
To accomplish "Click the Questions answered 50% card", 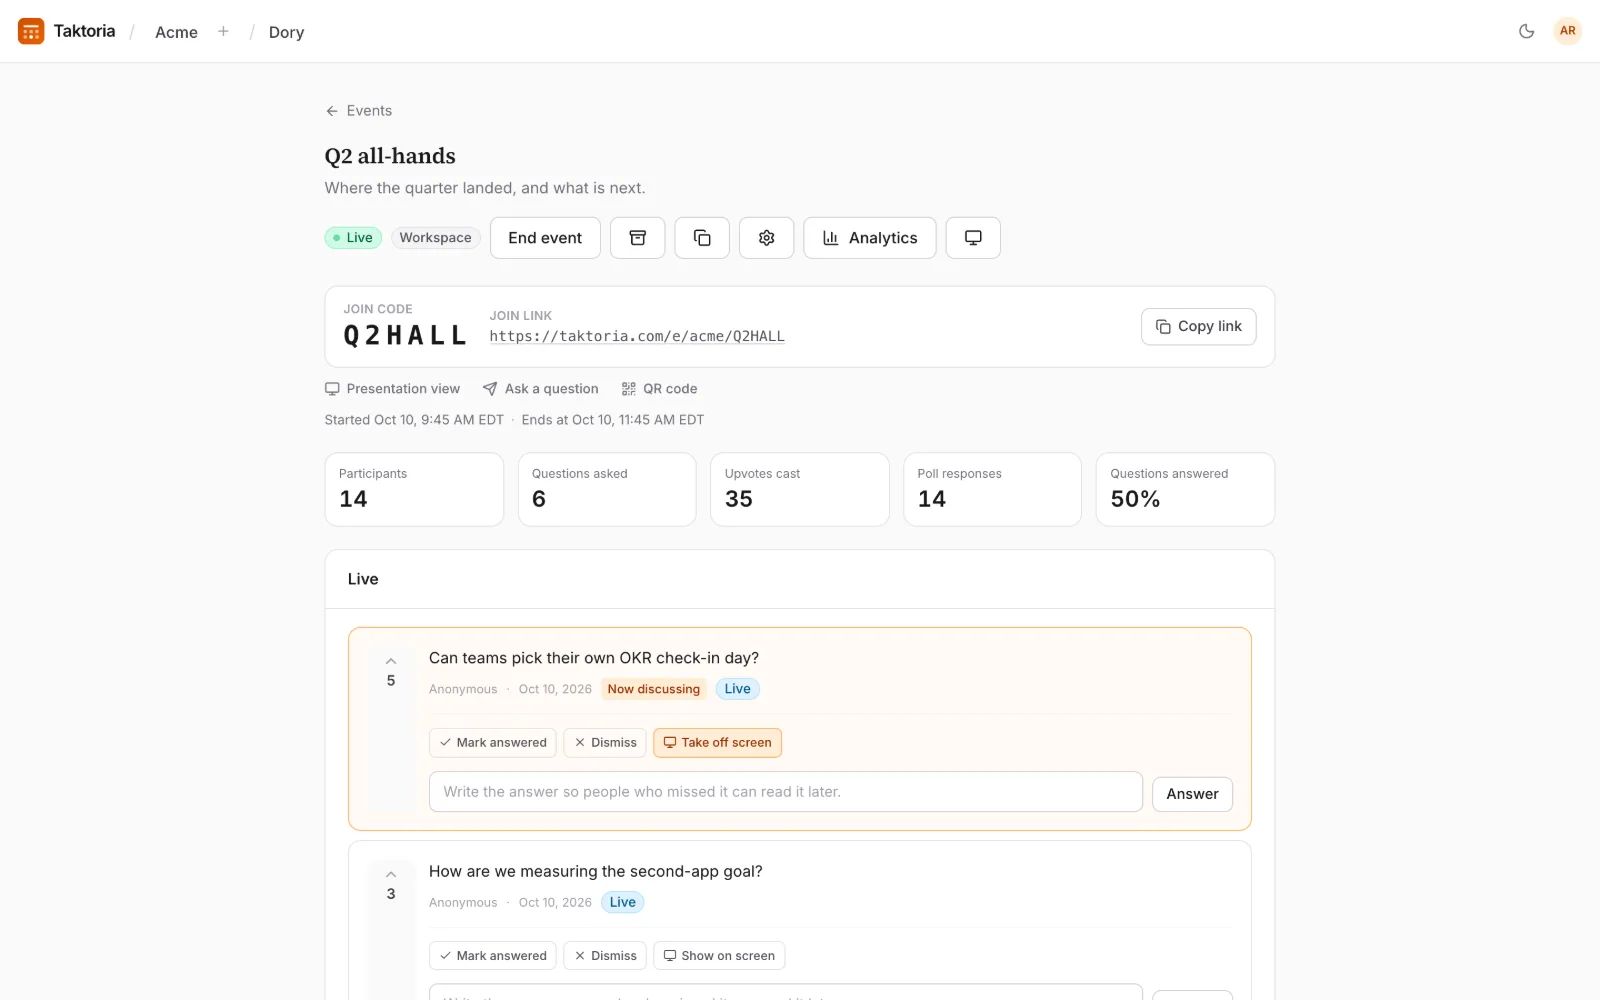I will click(1185, 489).
